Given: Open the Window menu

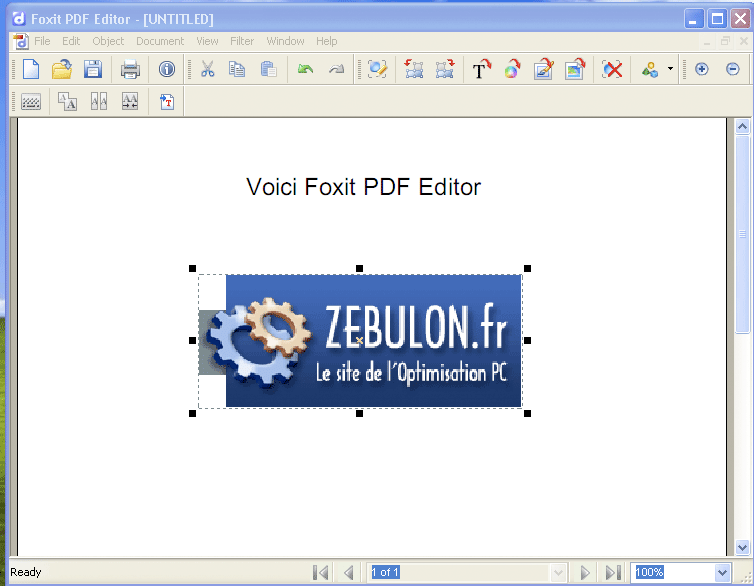Looking at the screenshot, I should pos(286,41).
